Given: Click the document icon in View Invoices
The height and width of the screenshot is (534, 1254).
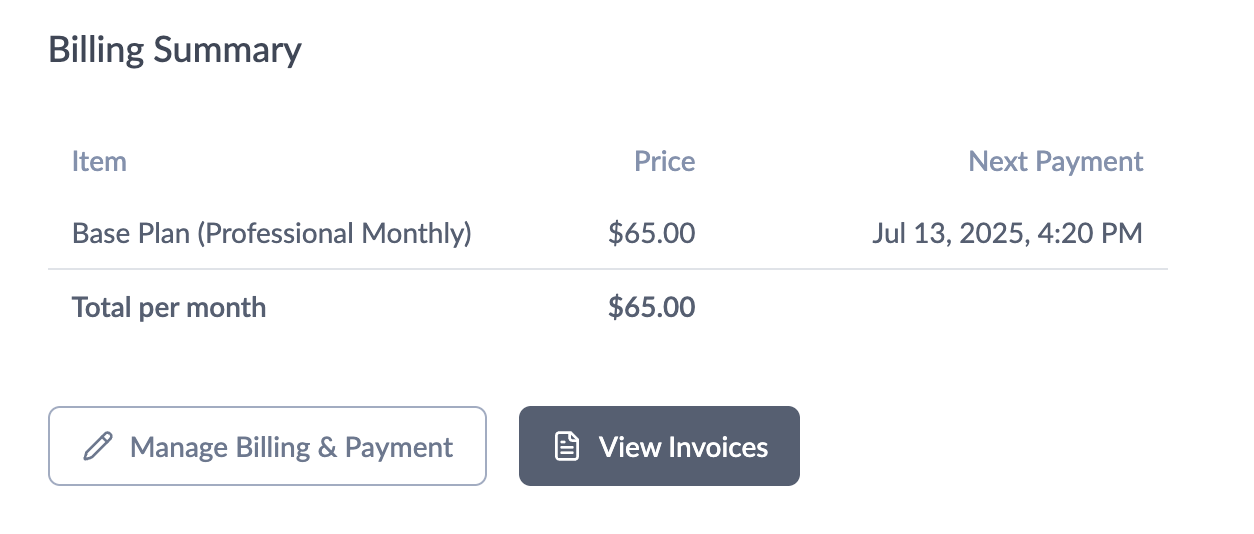Looking at the screenshot, I should (567, 446).
